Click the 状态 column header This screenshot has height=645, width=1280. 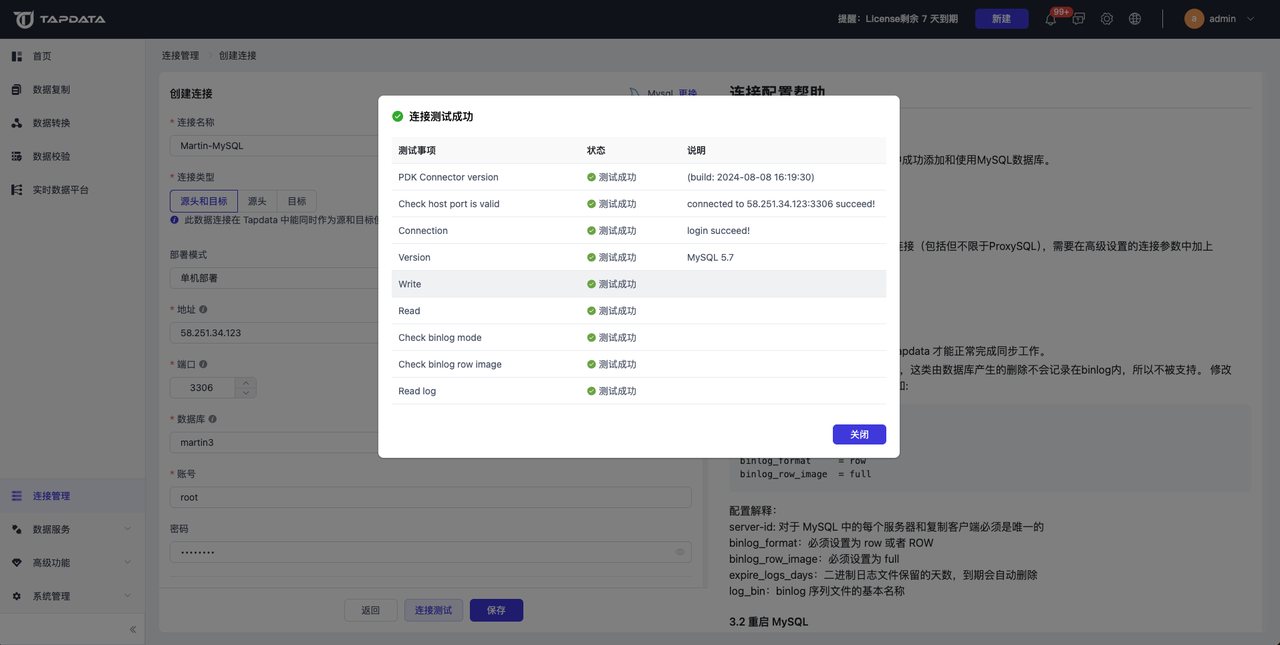596,150
